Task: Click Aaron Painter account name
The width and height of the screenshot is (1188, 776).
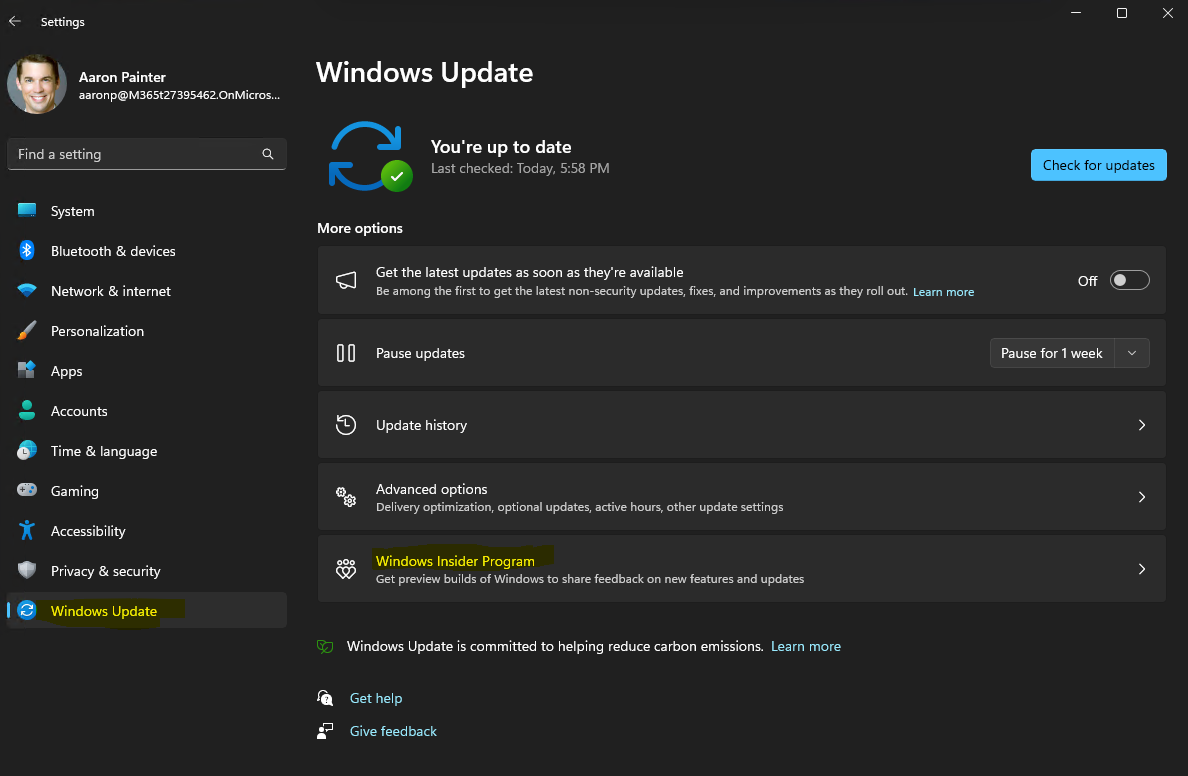Action: coord(122,77)
